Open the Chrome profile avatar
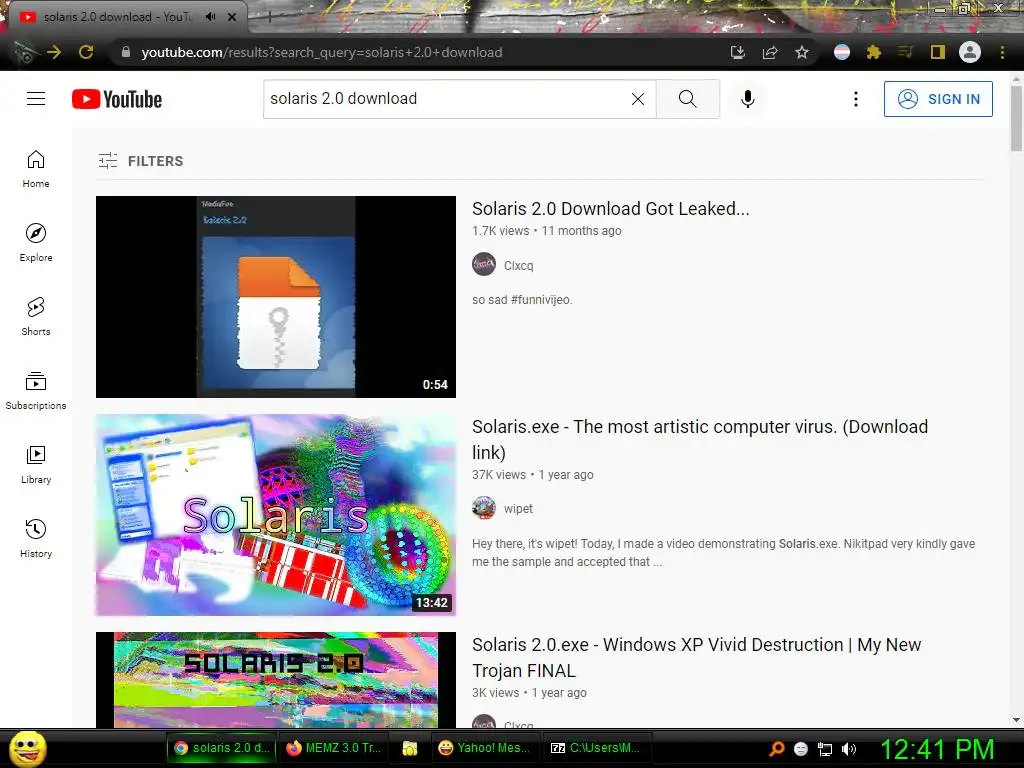Viewport: 1024px width, 768px height. coord(970,52)
